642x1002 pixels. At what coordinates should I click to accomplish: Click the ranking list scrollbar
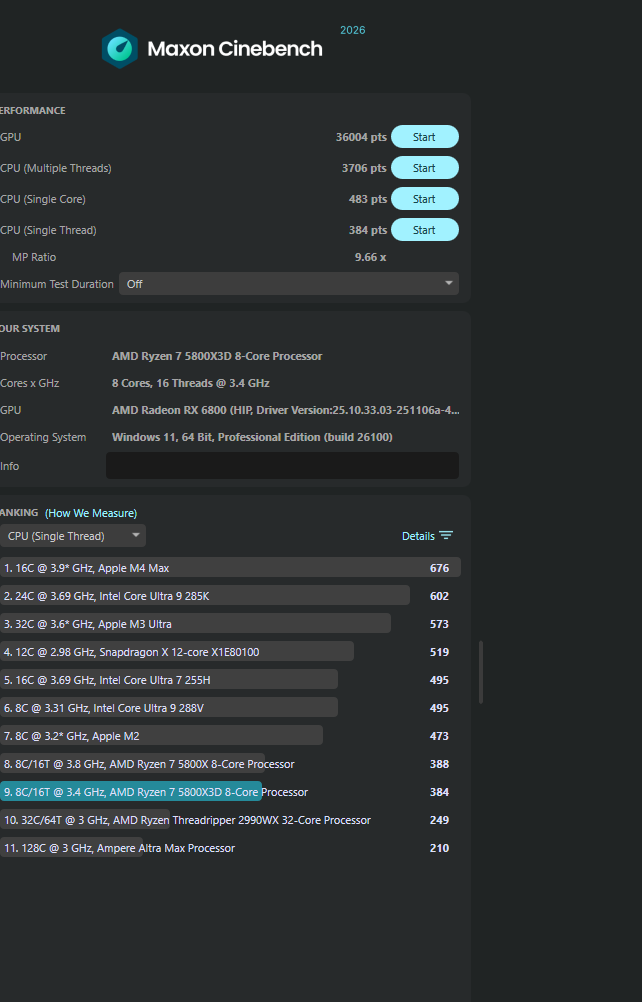480,672
